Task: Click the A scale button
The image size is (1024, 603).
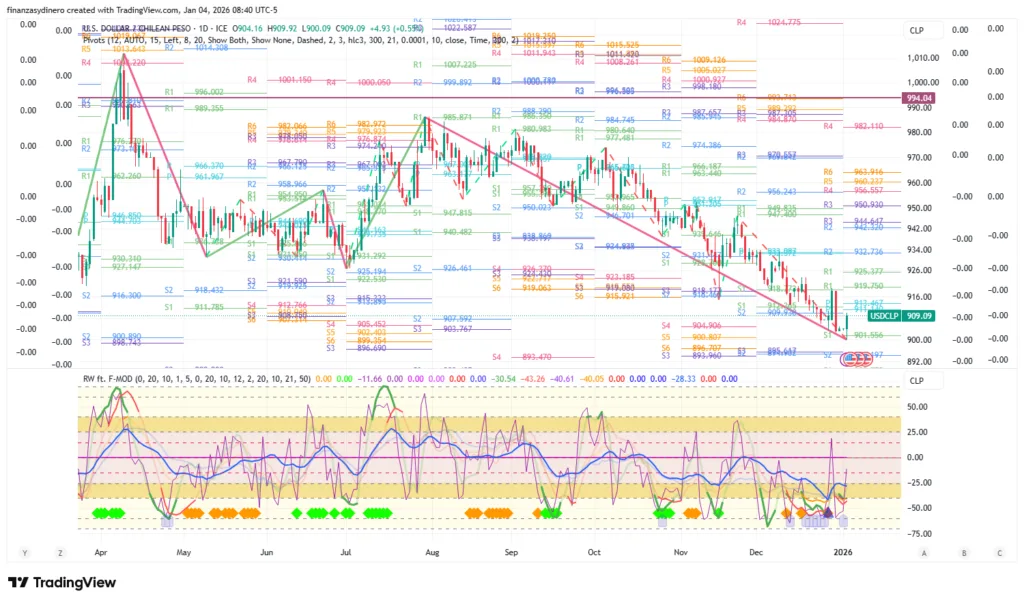Action: click(x=925, y=551)
